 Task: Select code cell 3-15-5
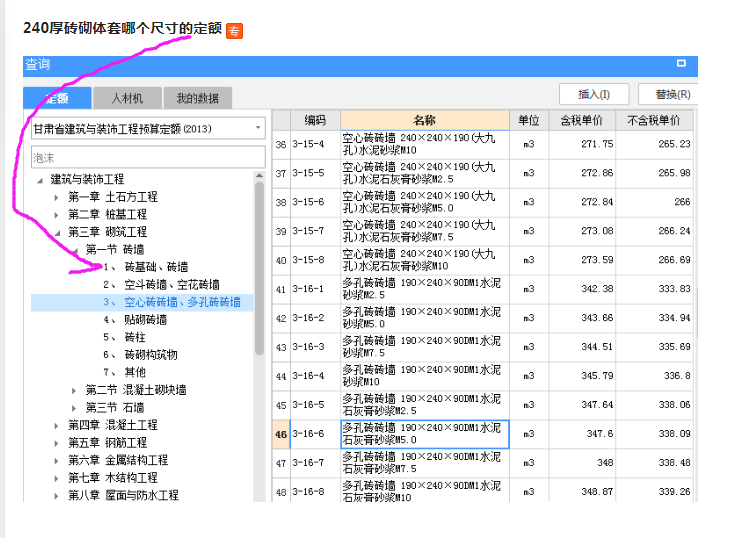pyautogui.click(x=315, y=173)
